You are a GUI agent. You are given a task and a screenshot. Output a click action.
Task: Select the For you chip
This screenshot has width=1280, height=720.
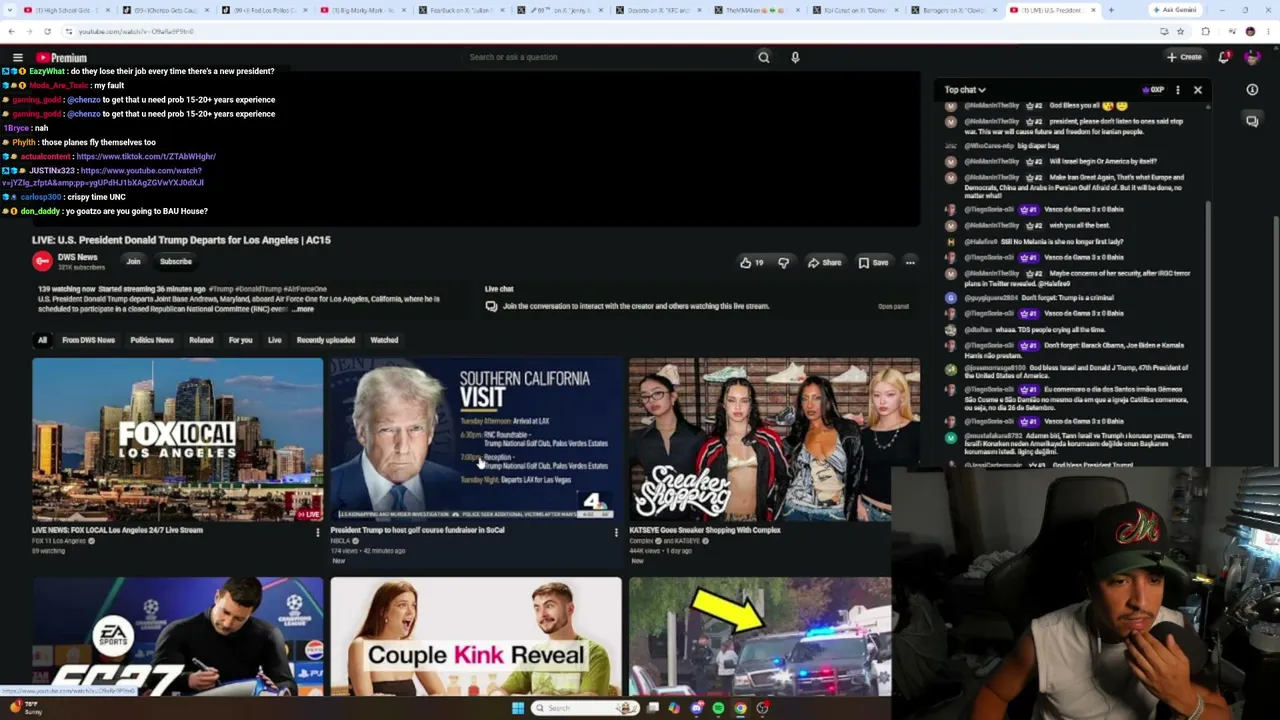click(240, 340)
